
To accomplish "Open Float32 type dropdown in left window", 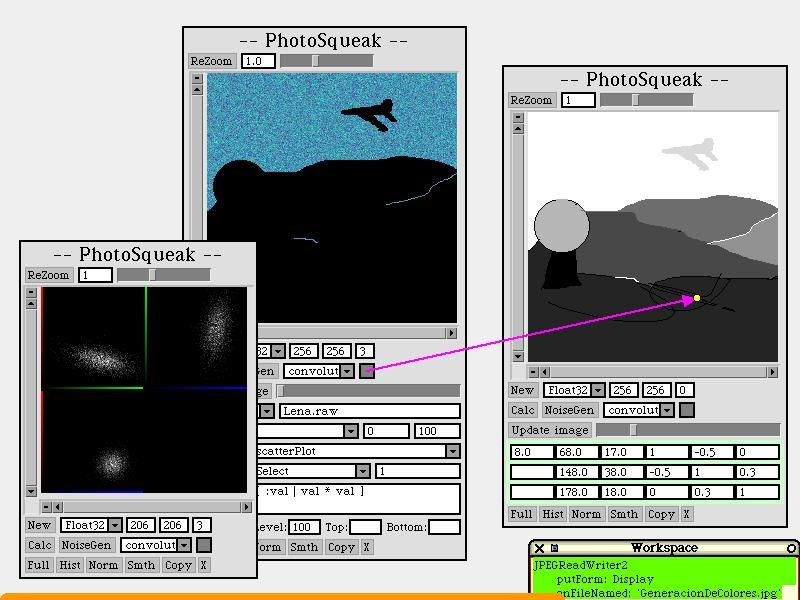I will (x=116, y=525).
